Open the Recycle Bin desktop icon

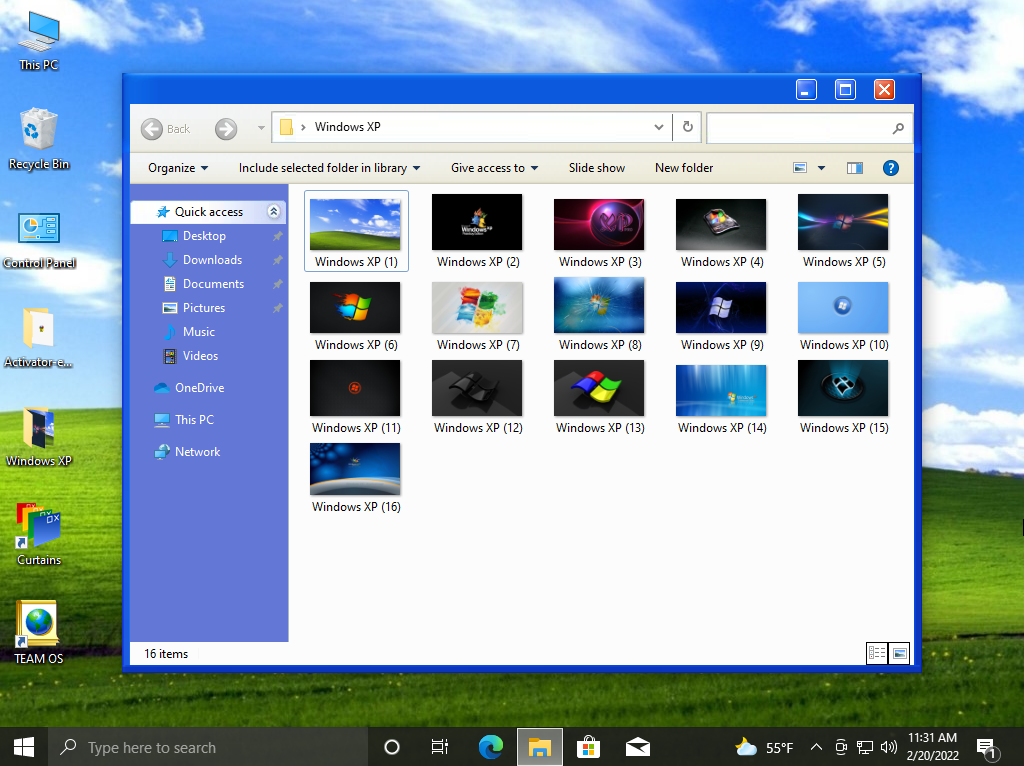coord(39,138)
